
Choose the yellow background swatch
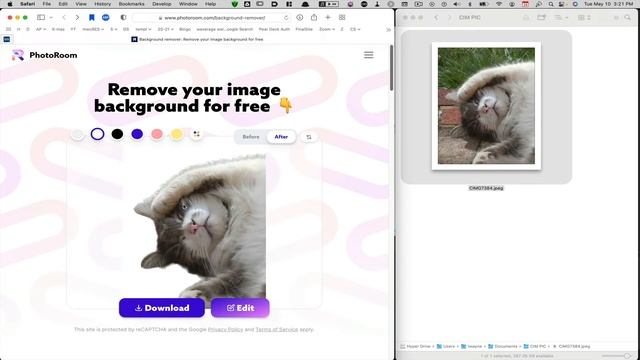(x=177, y=134)
